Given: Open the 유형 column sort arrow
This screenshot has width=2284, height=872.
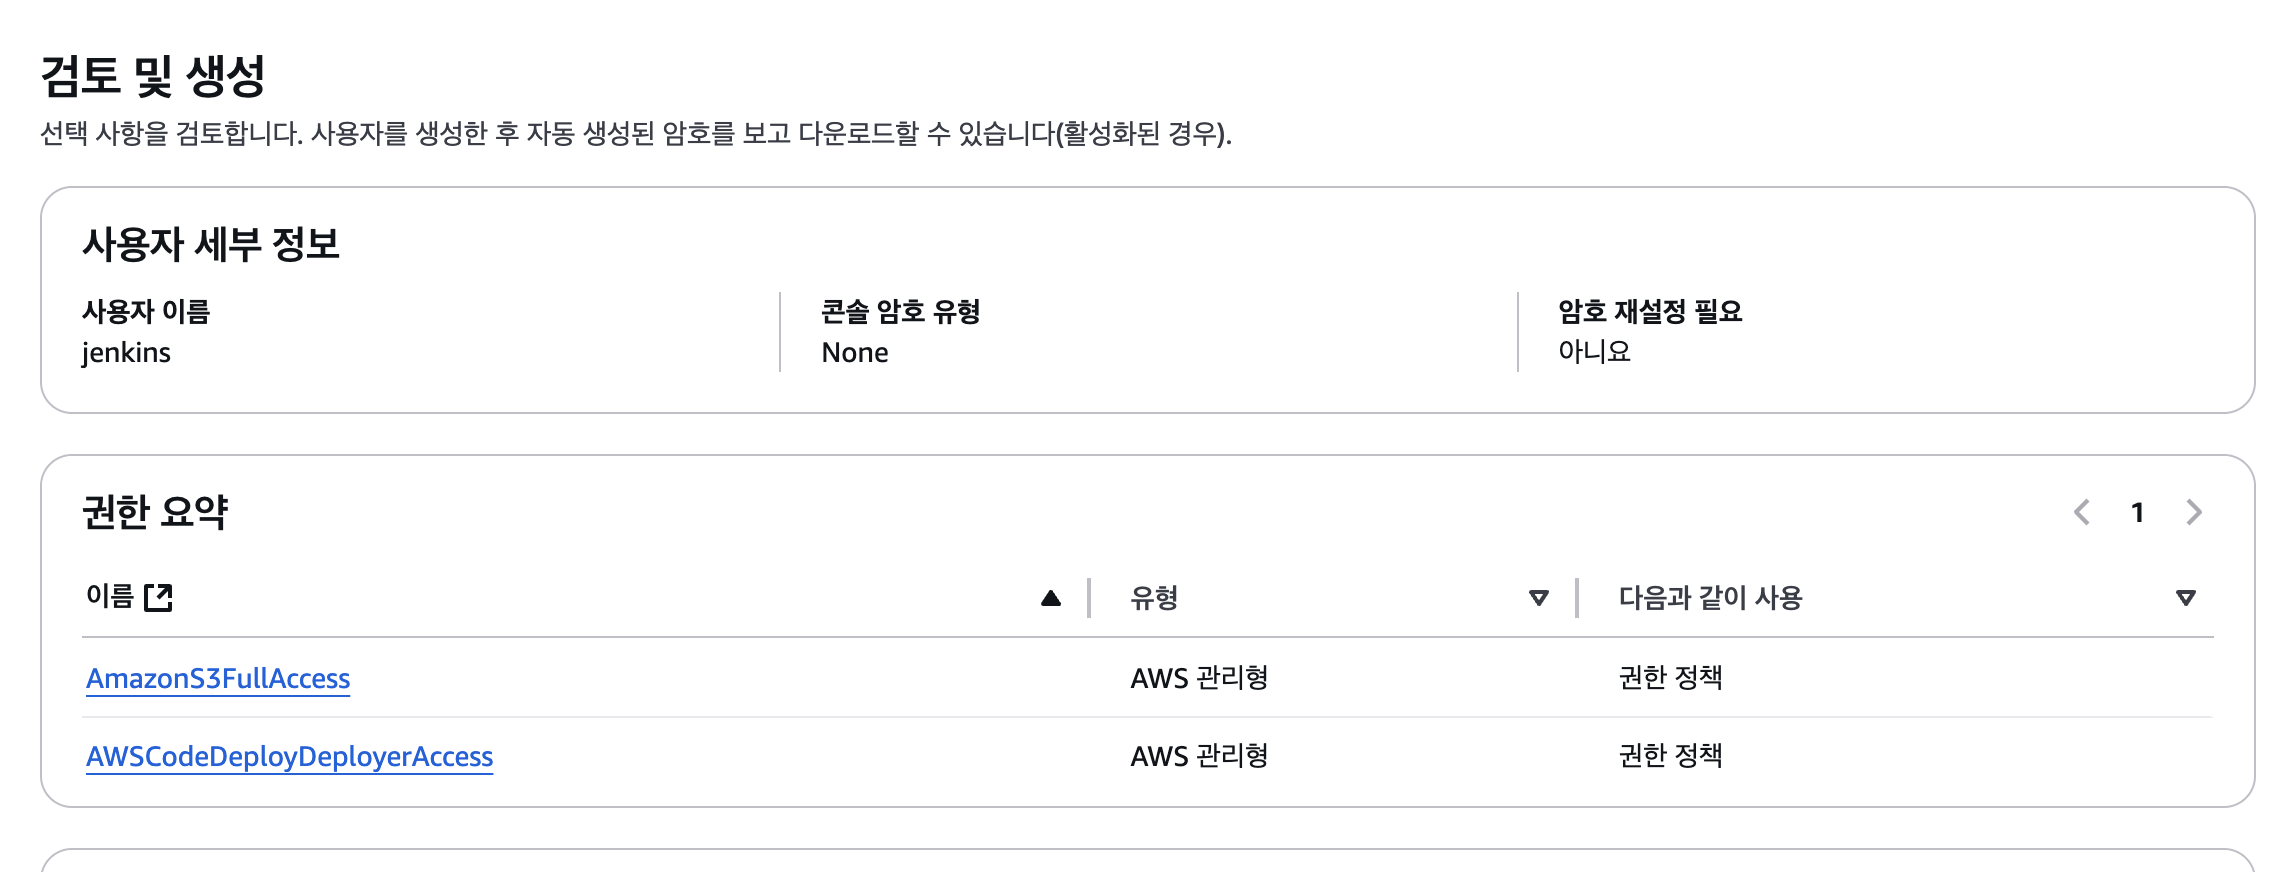Looking at the screenshot, I should 1538,598.
